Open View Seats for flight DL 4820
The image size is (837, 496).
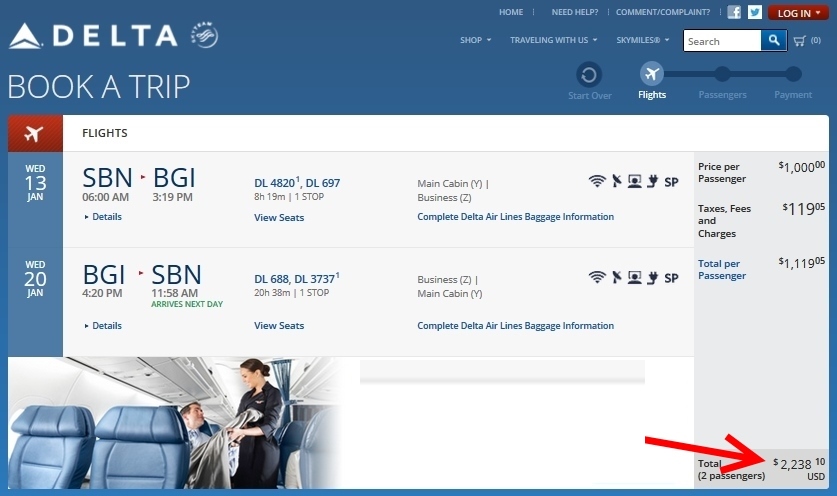(279, 218)
